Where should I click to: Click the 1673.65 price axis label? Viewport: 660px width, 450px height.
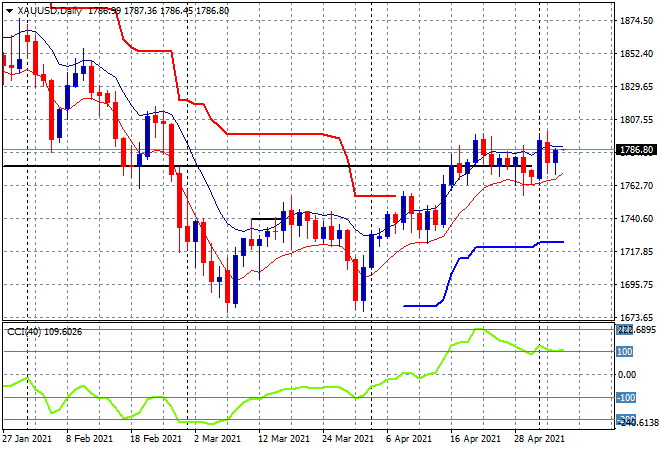(637, 317)
